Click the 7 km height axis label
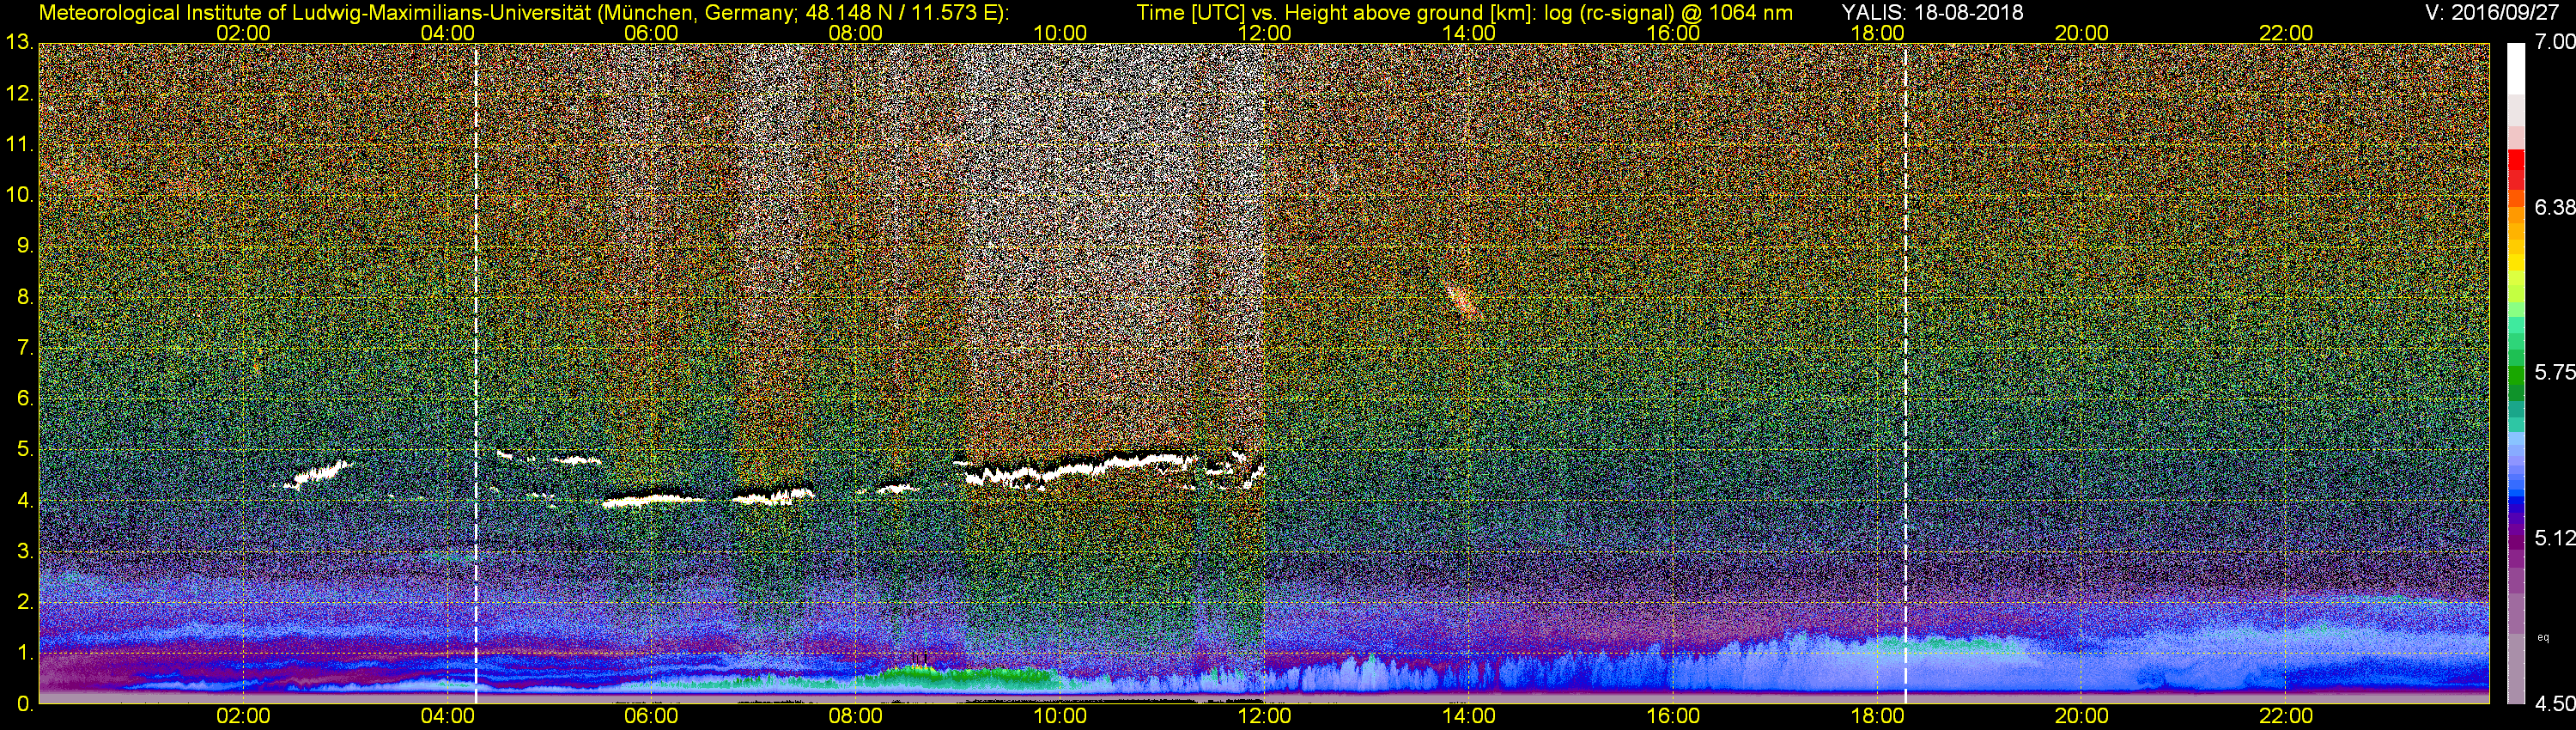This screenshot has height=730, width=2576. 24,348
